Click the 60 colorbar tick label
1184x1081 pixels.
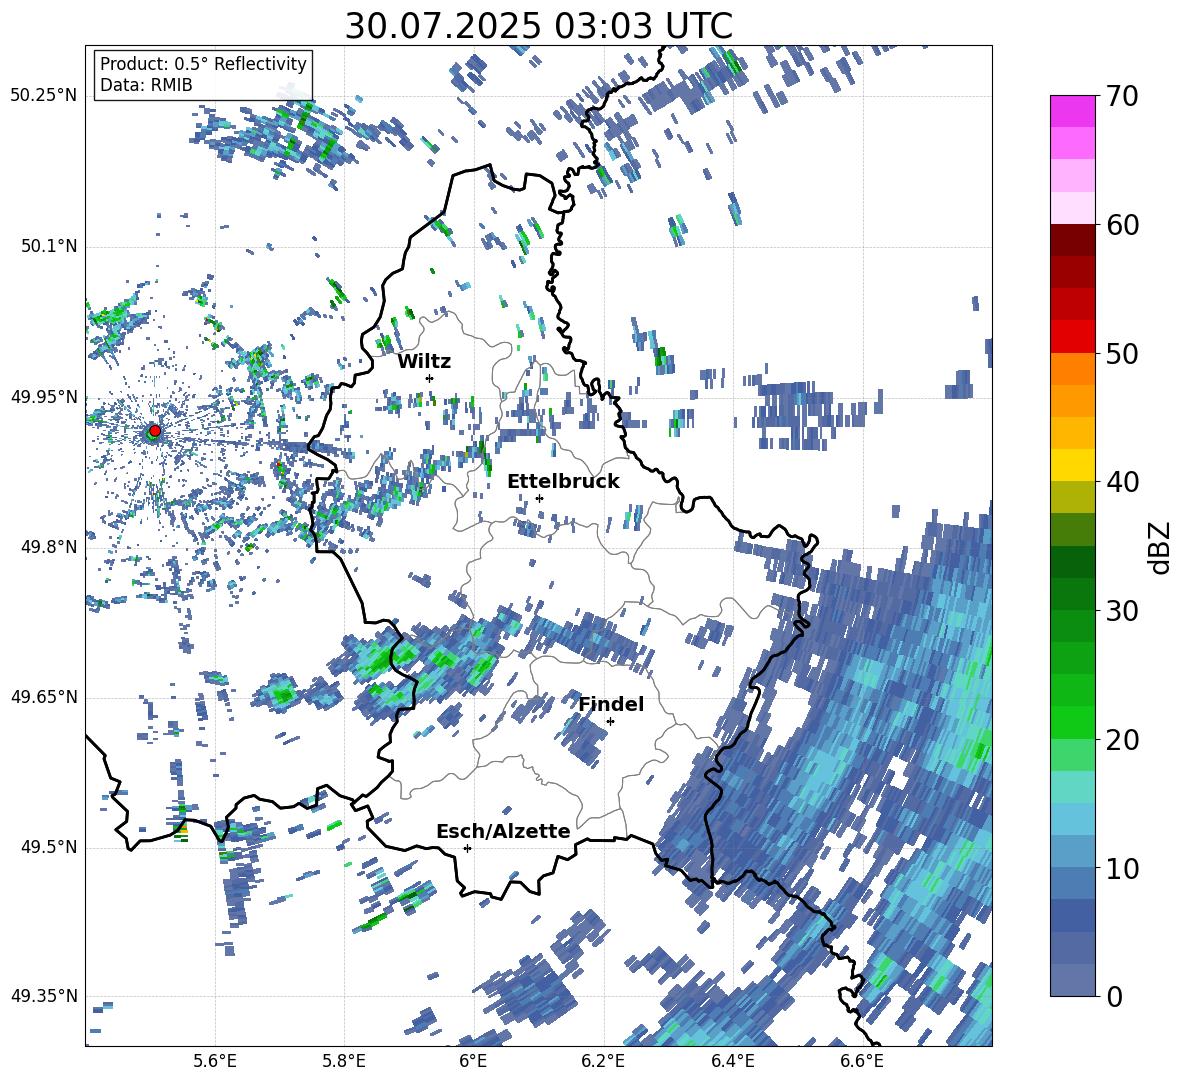1121,225
